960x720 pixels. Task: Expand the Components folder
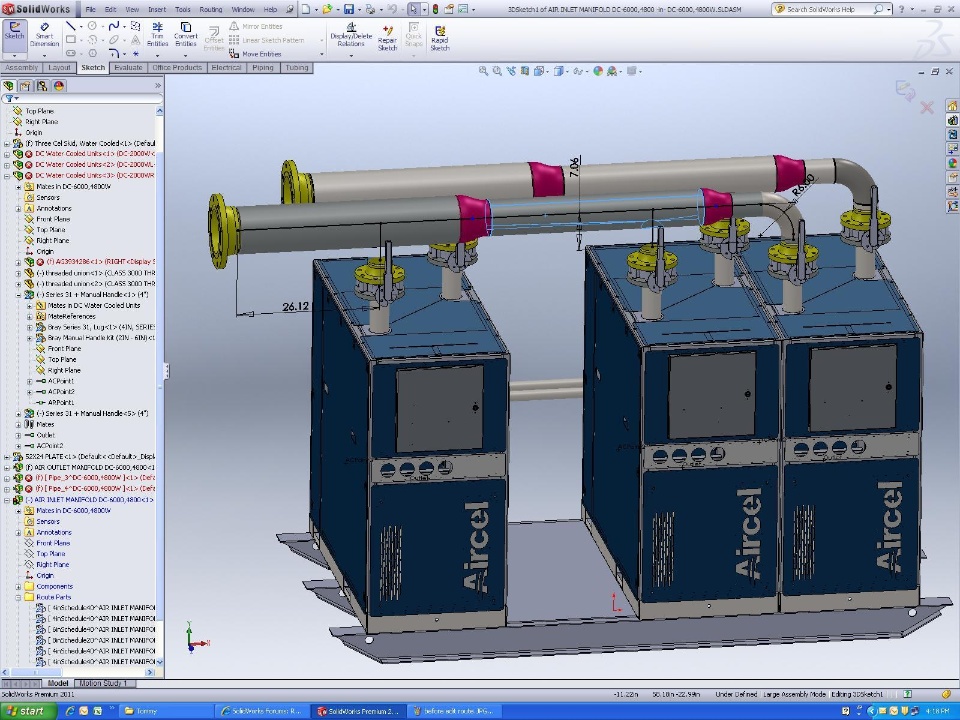[18, 586]
